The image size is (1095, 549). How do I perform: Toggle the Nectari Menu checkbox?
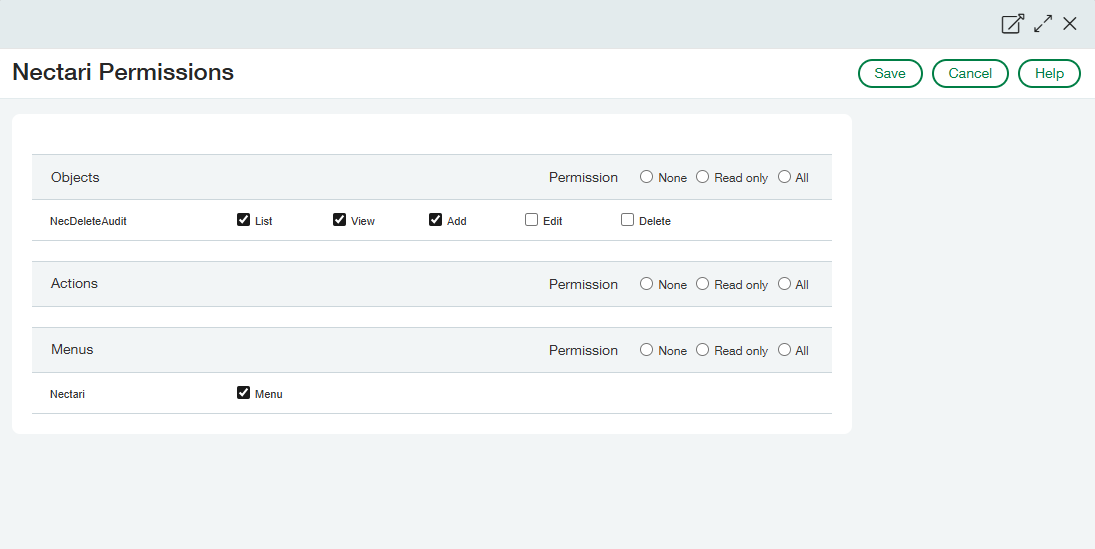(243, 393)
